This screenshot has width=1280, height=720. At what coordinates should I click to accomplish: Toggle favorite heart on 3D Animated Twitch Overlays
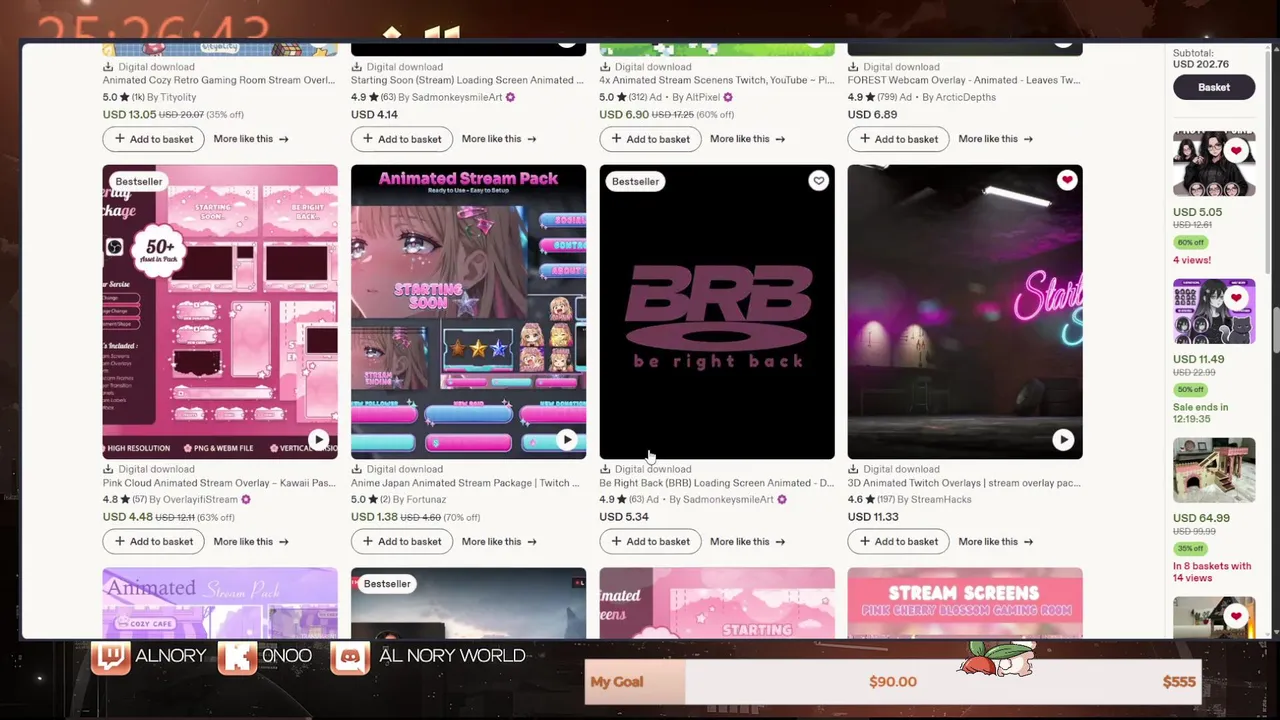(1067, 180)
